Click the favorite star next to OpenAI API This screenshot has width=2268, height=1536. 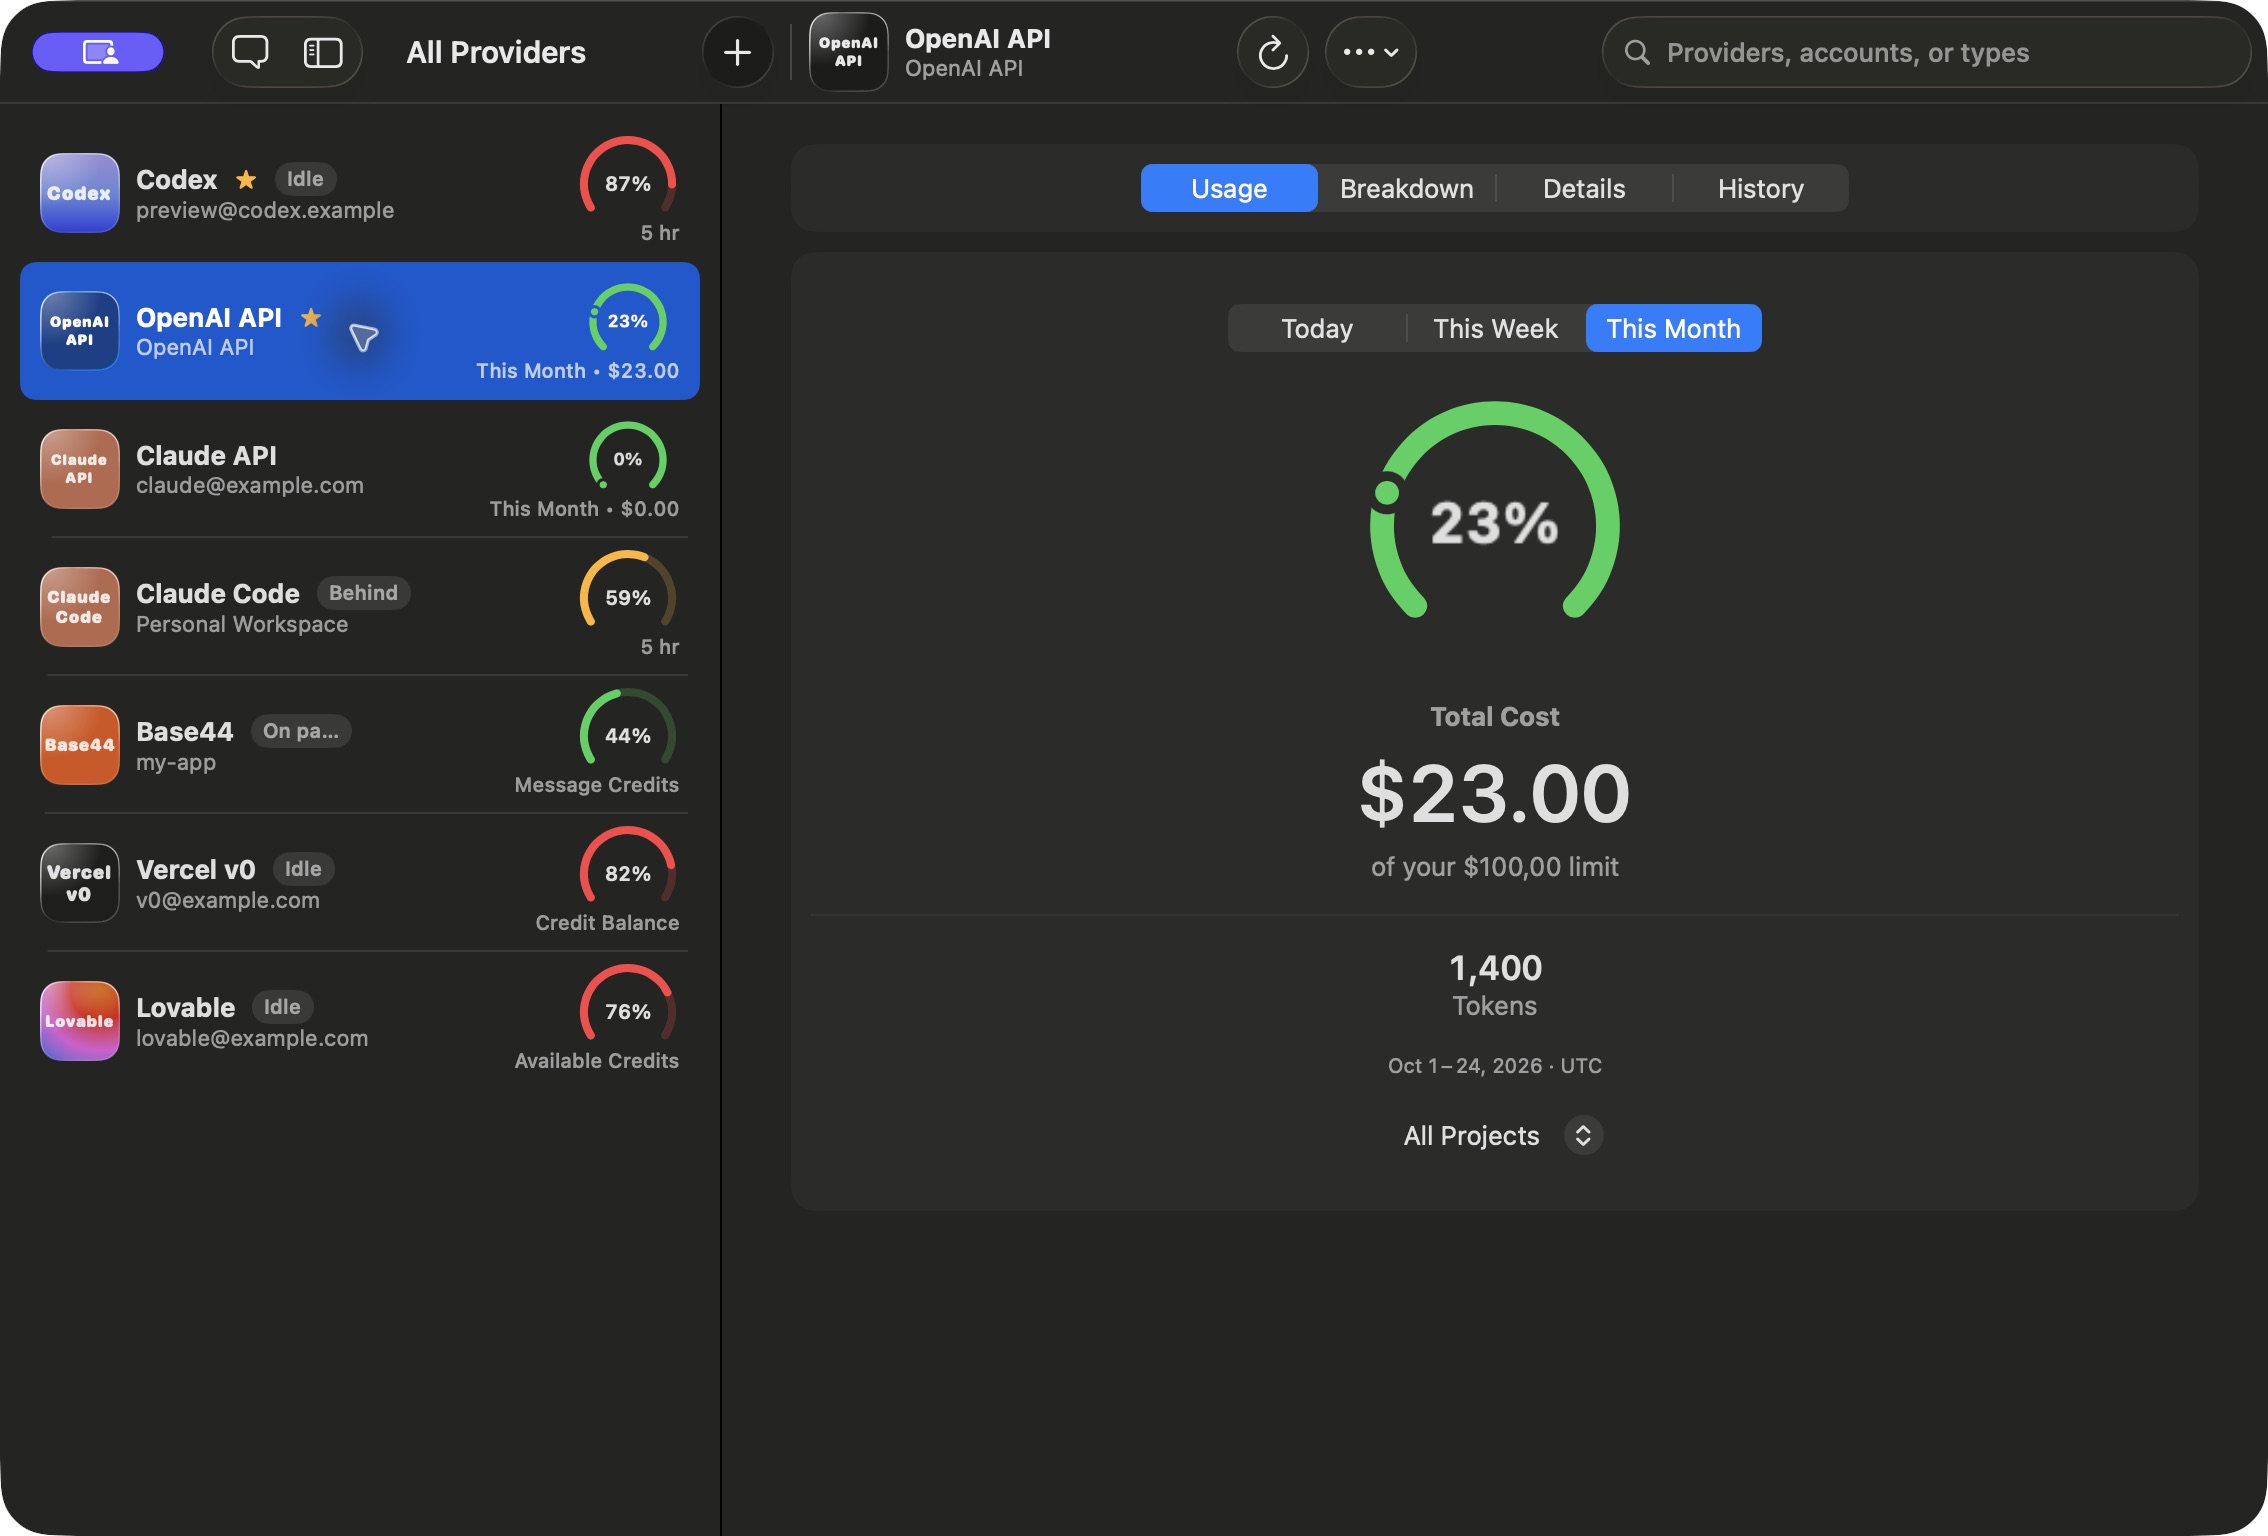tap(311, 317)
